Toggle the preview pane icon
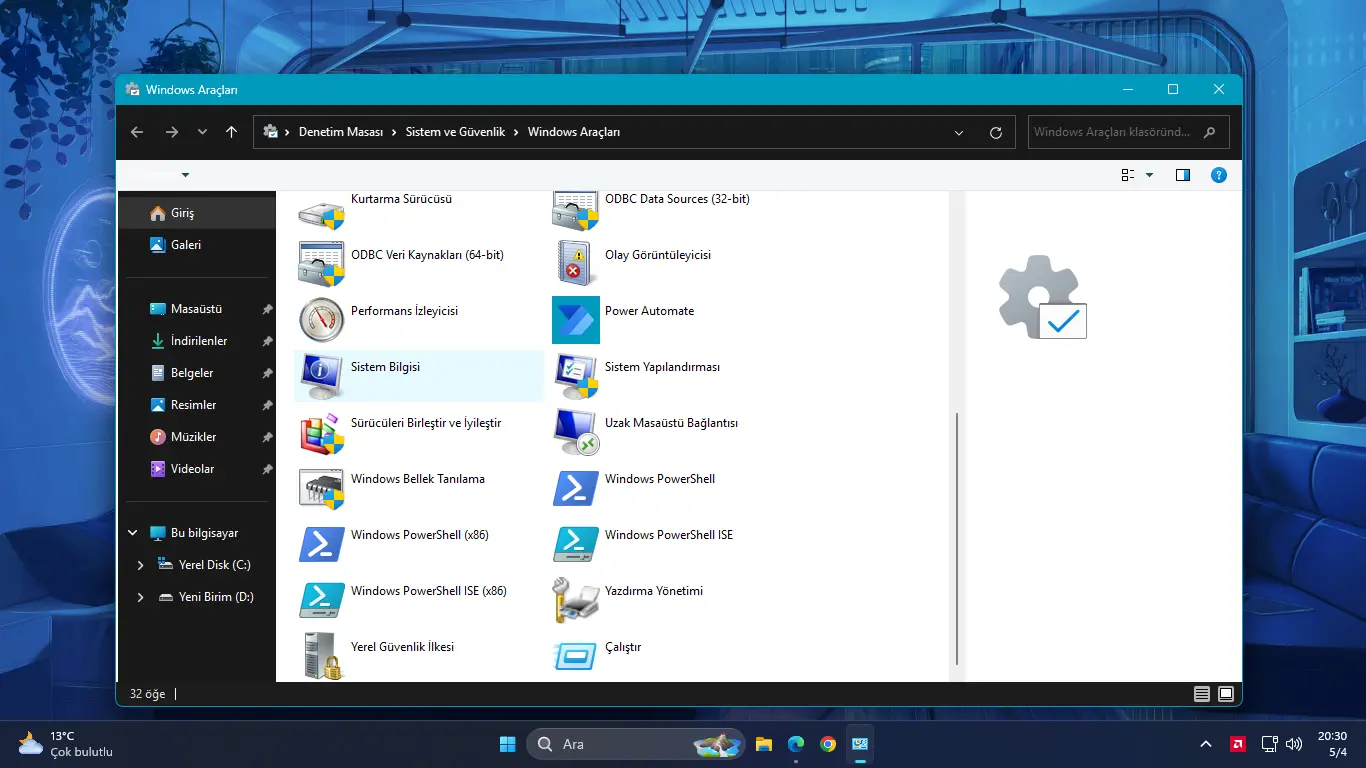This screenshot has height=768, width=1366. 1183,175
